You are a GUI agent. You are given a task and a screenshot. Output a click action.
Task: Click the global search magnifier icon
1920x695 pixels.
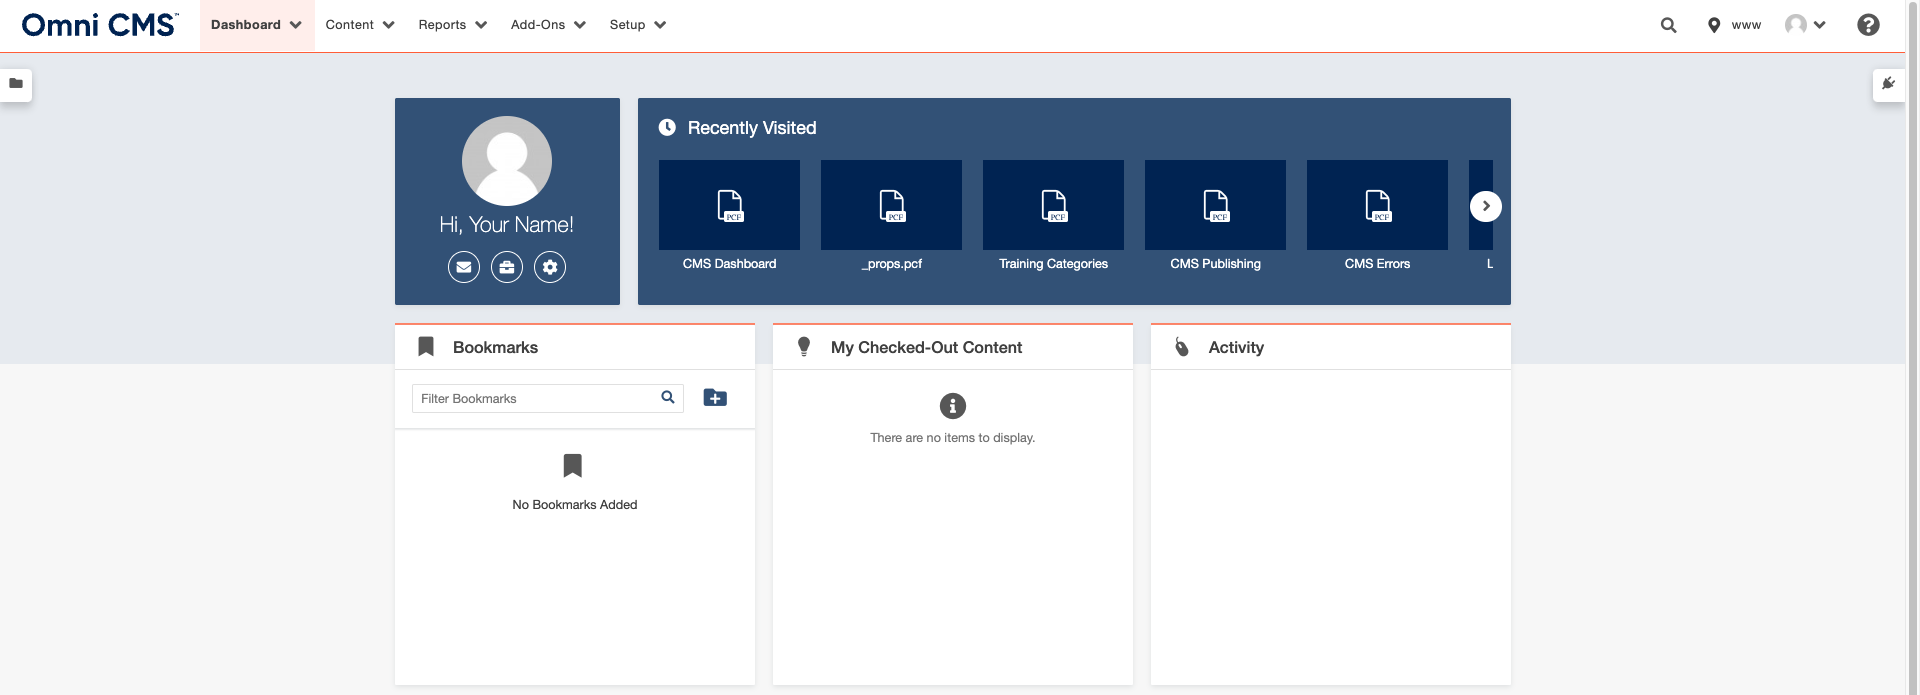point(1668,25)
